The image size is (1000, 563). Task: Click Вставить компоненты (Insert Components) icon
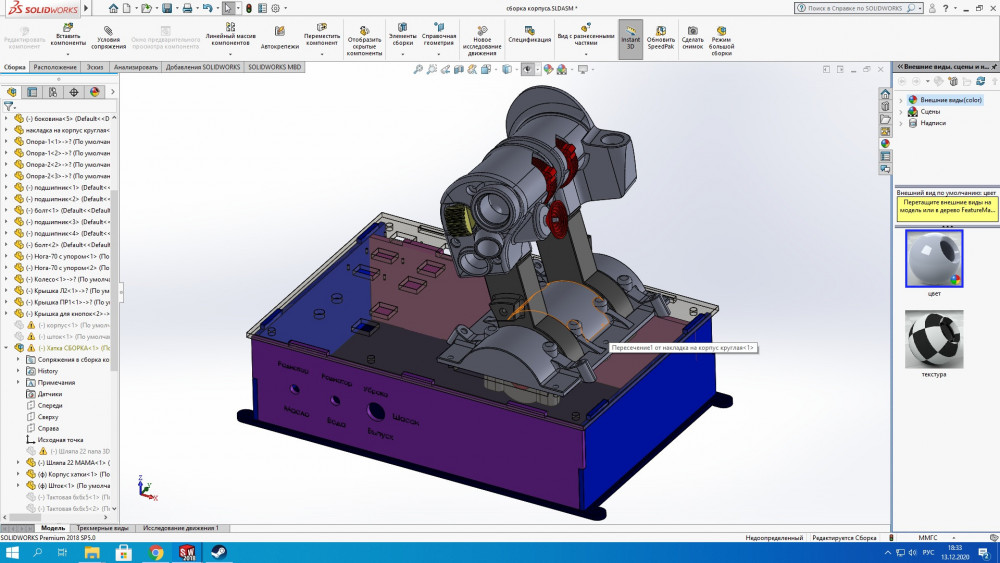tap(68, 34)
